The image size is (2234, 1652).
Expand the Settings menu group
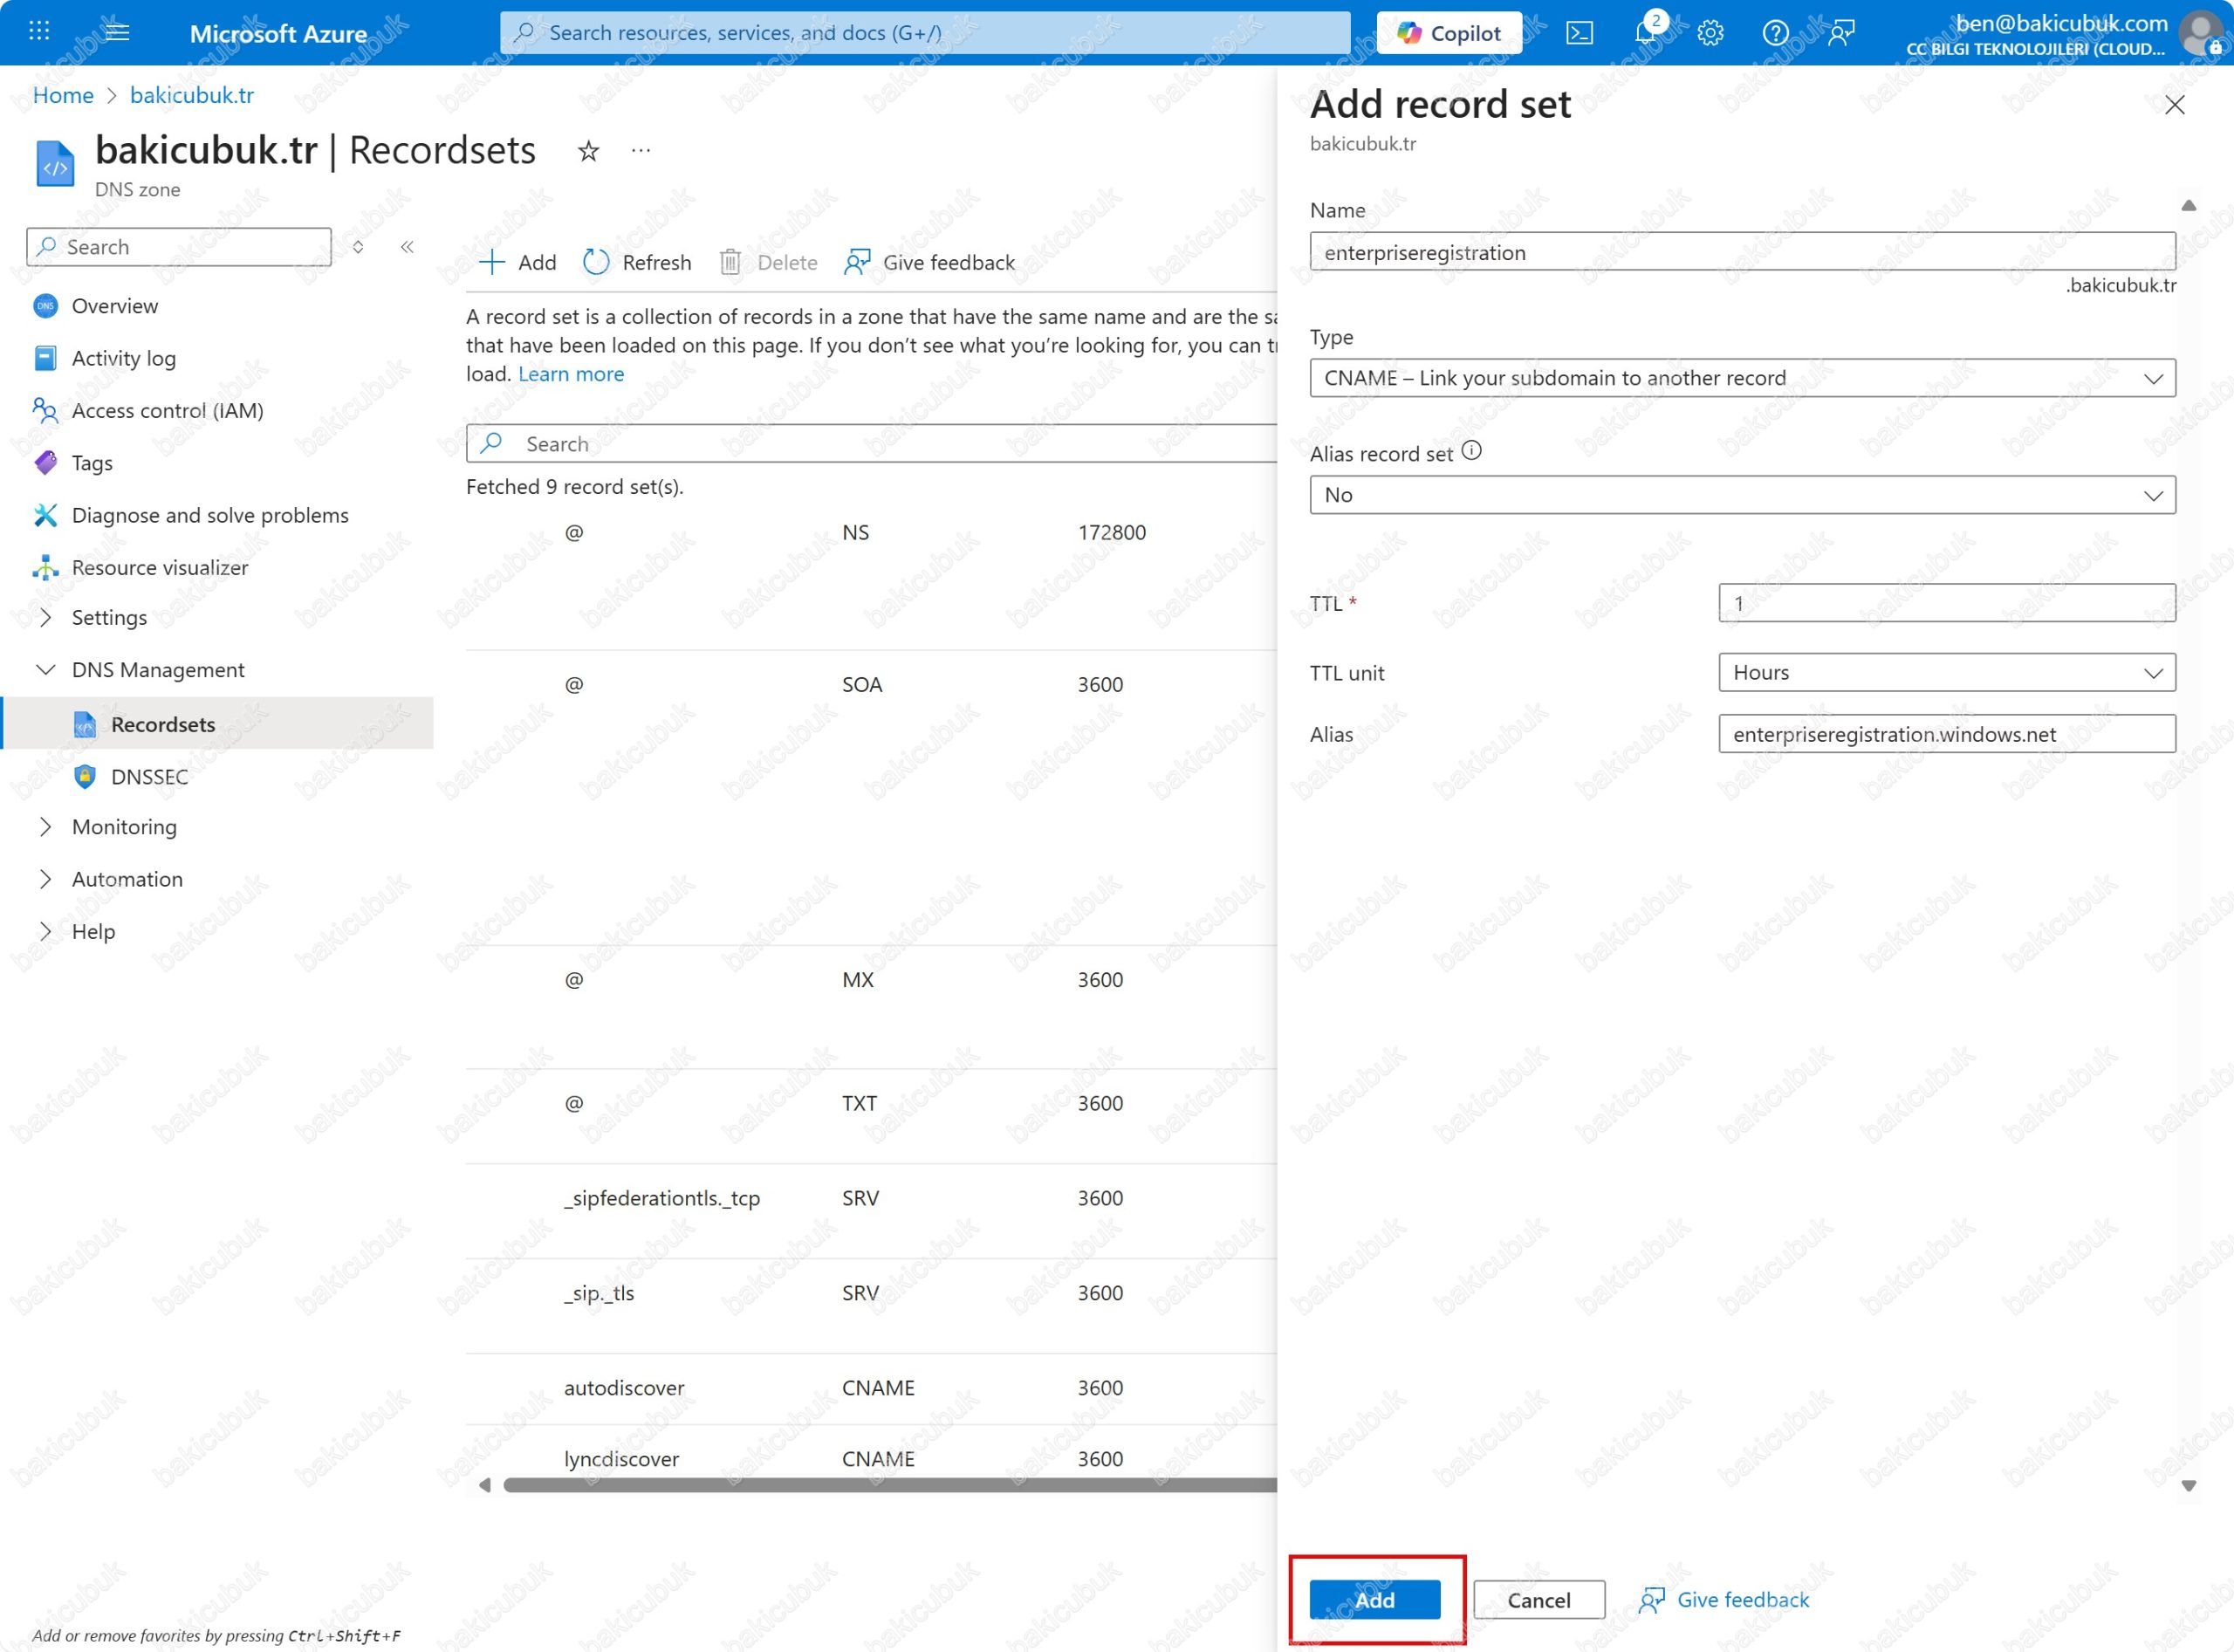tap(109, 618)
